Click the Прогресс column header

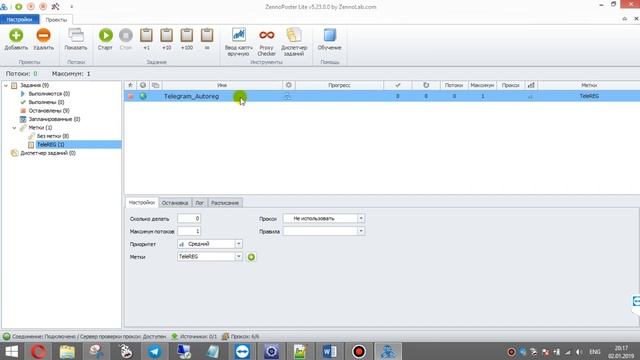pos(339,85)
